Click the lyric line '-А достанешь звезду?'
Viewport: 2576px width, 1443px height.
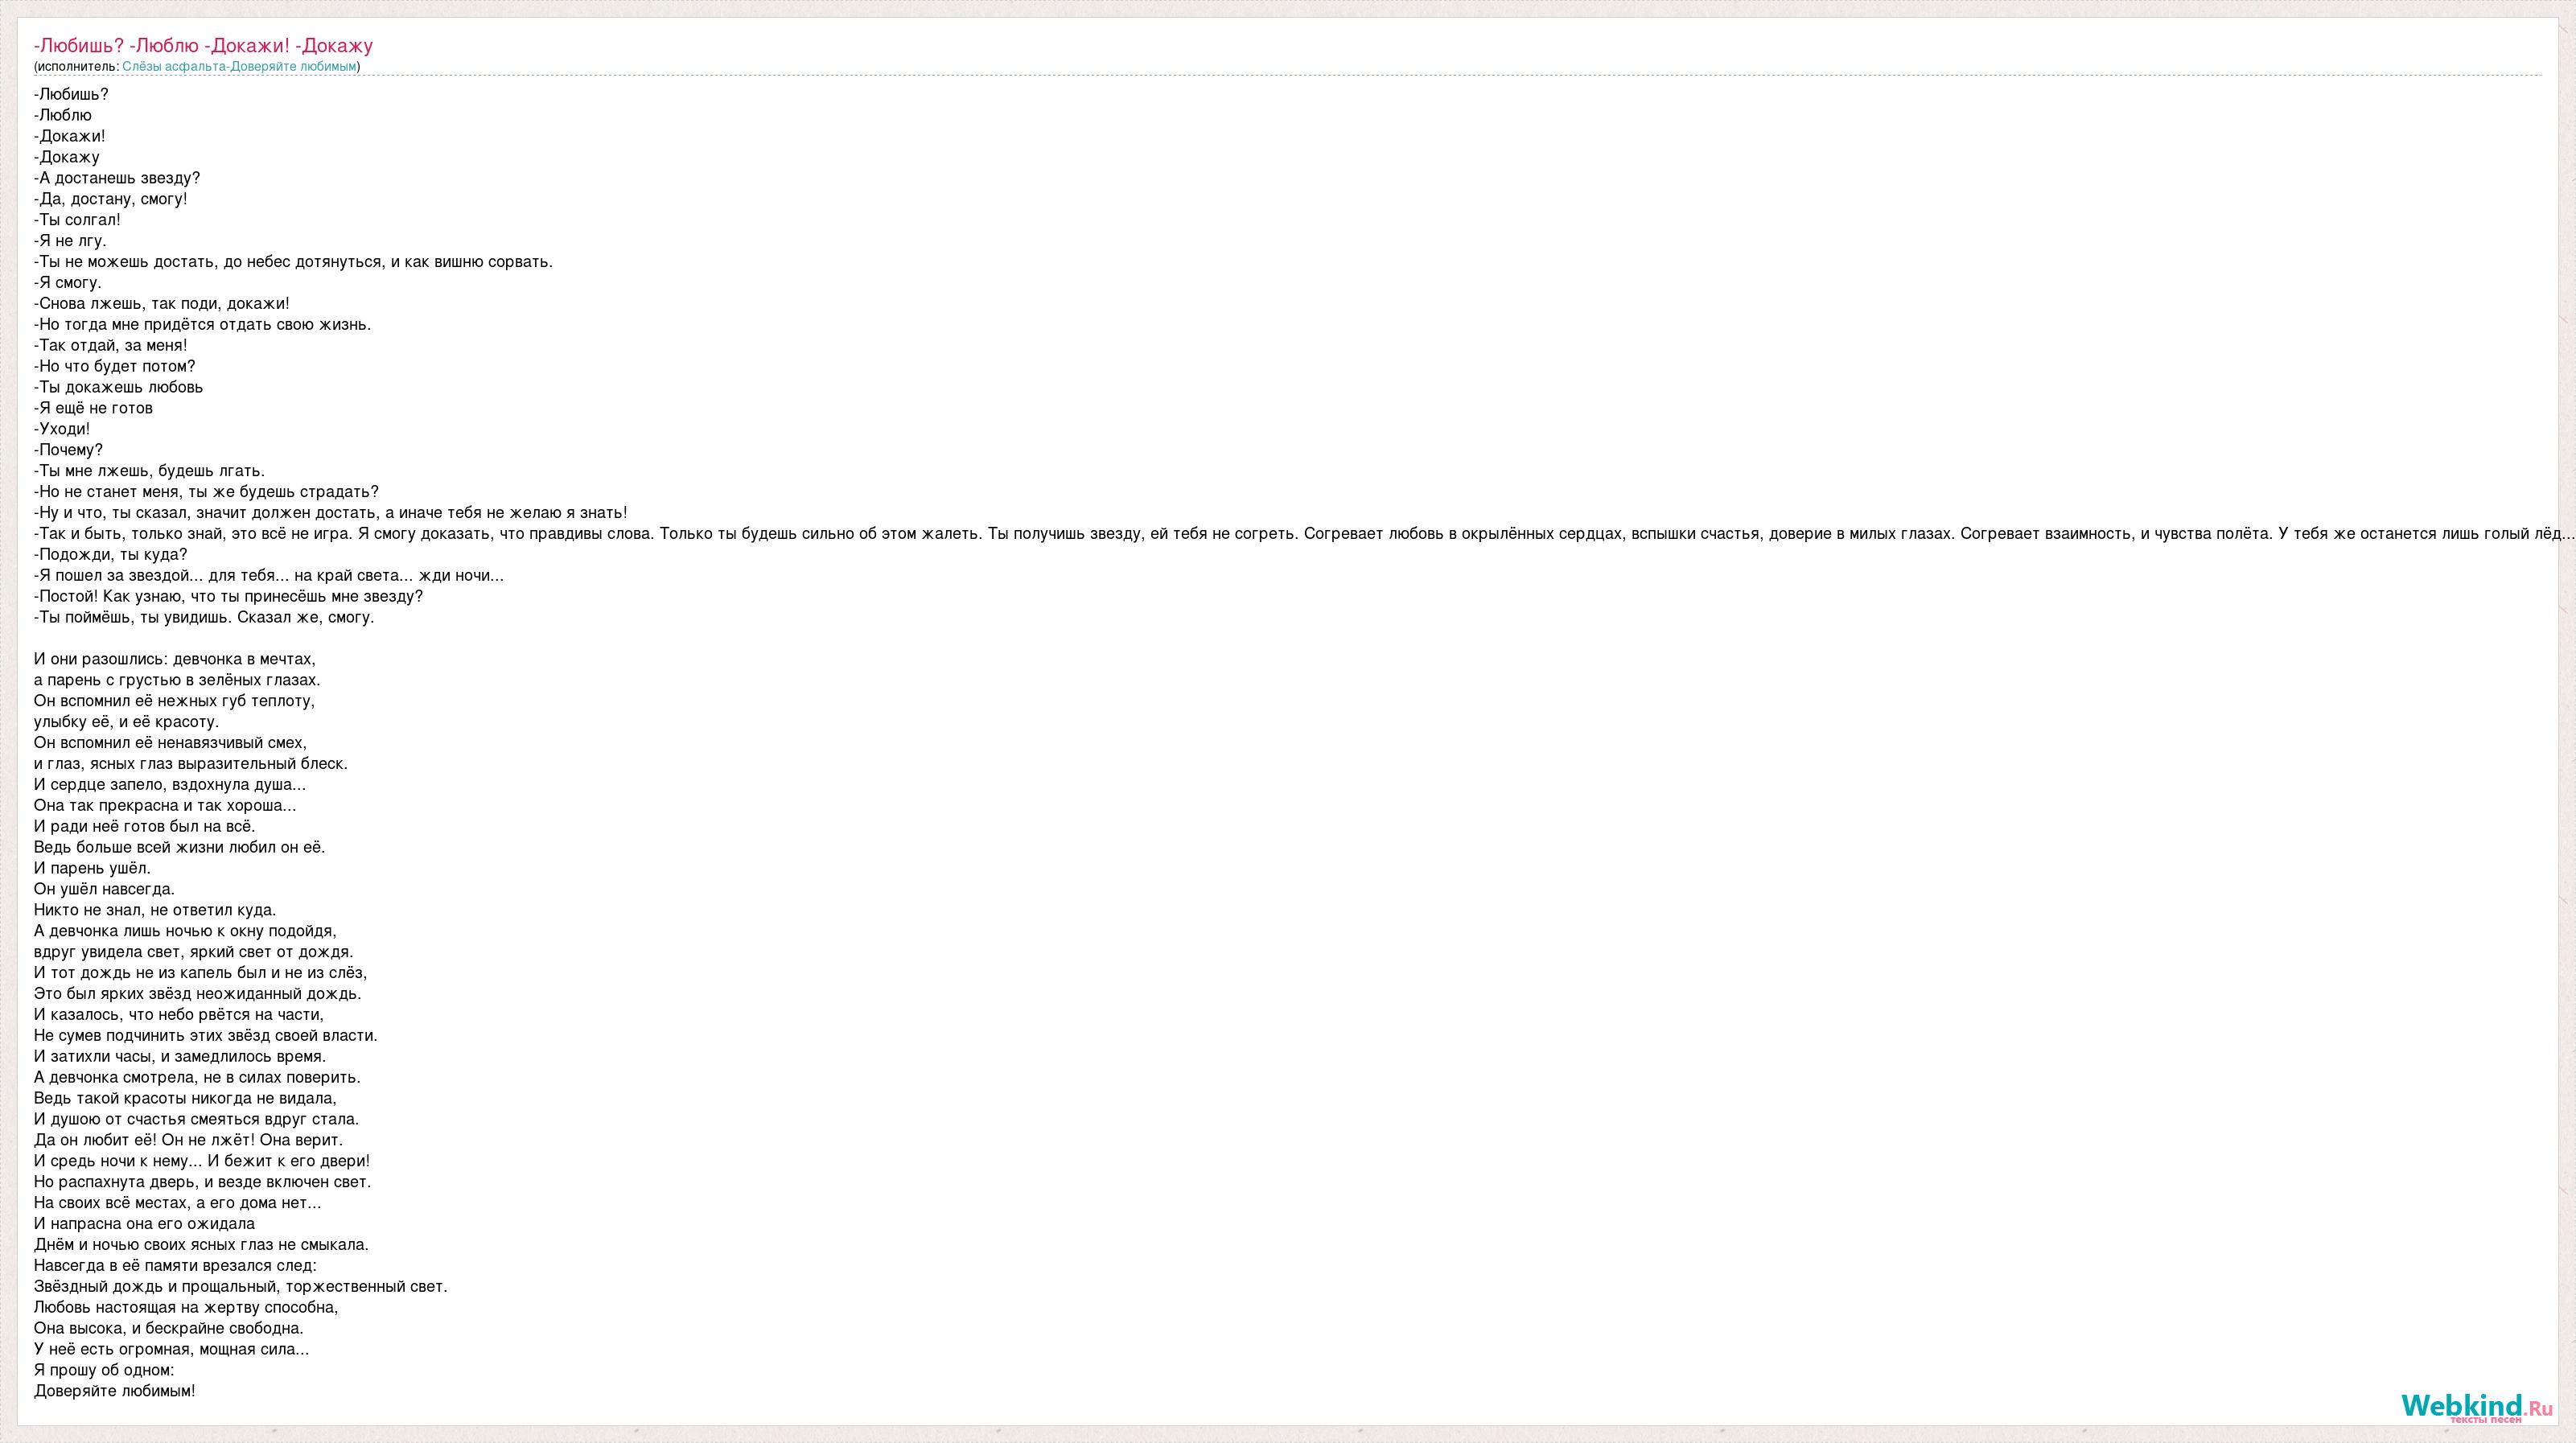(x=117, y=178)
